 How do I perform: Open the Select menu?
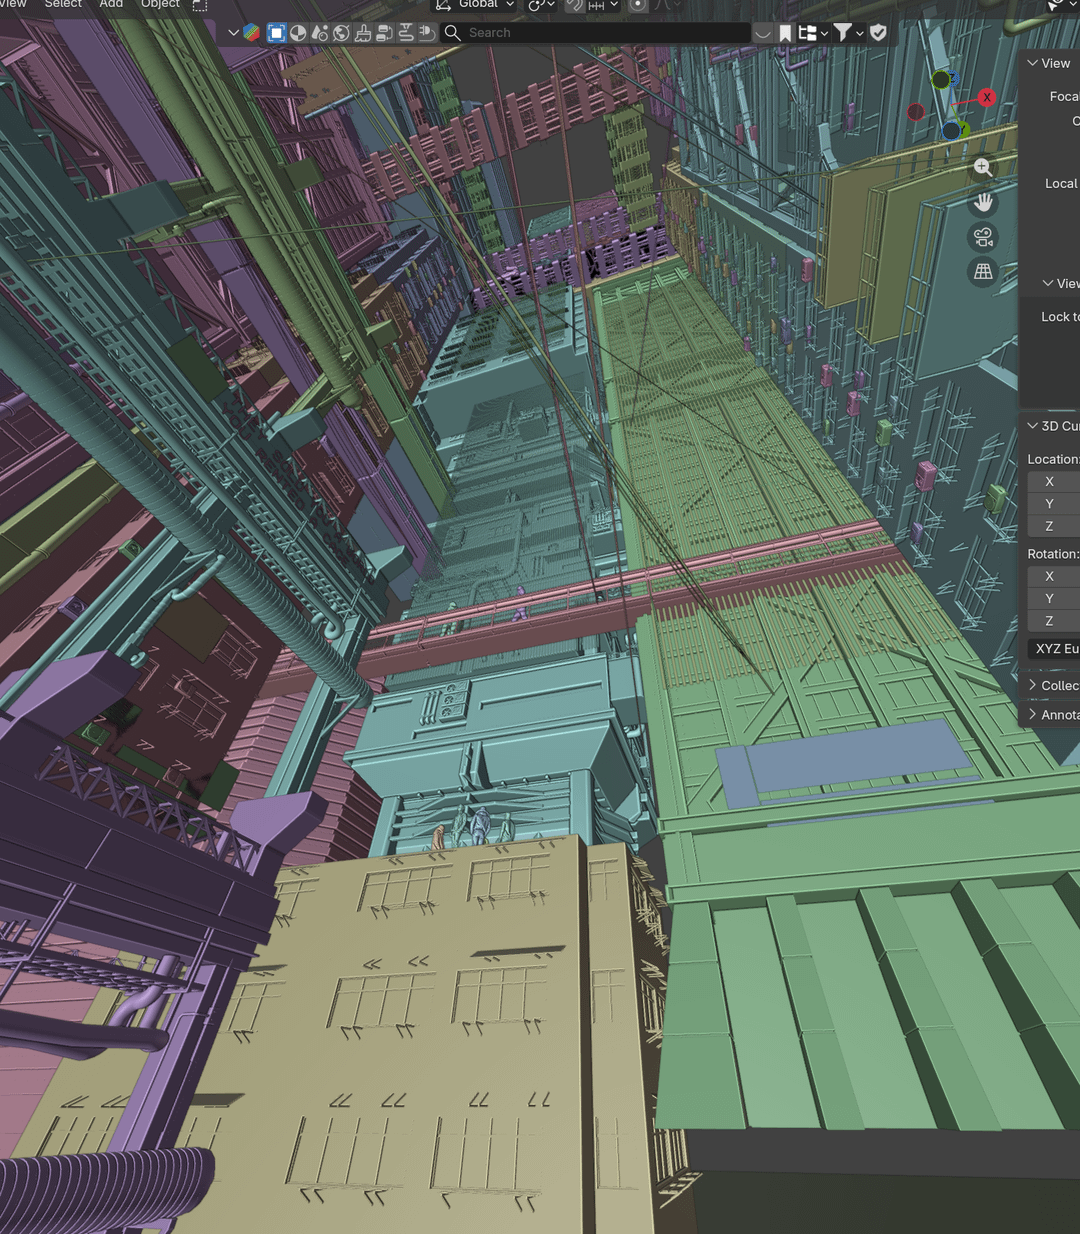coord(63,4)
